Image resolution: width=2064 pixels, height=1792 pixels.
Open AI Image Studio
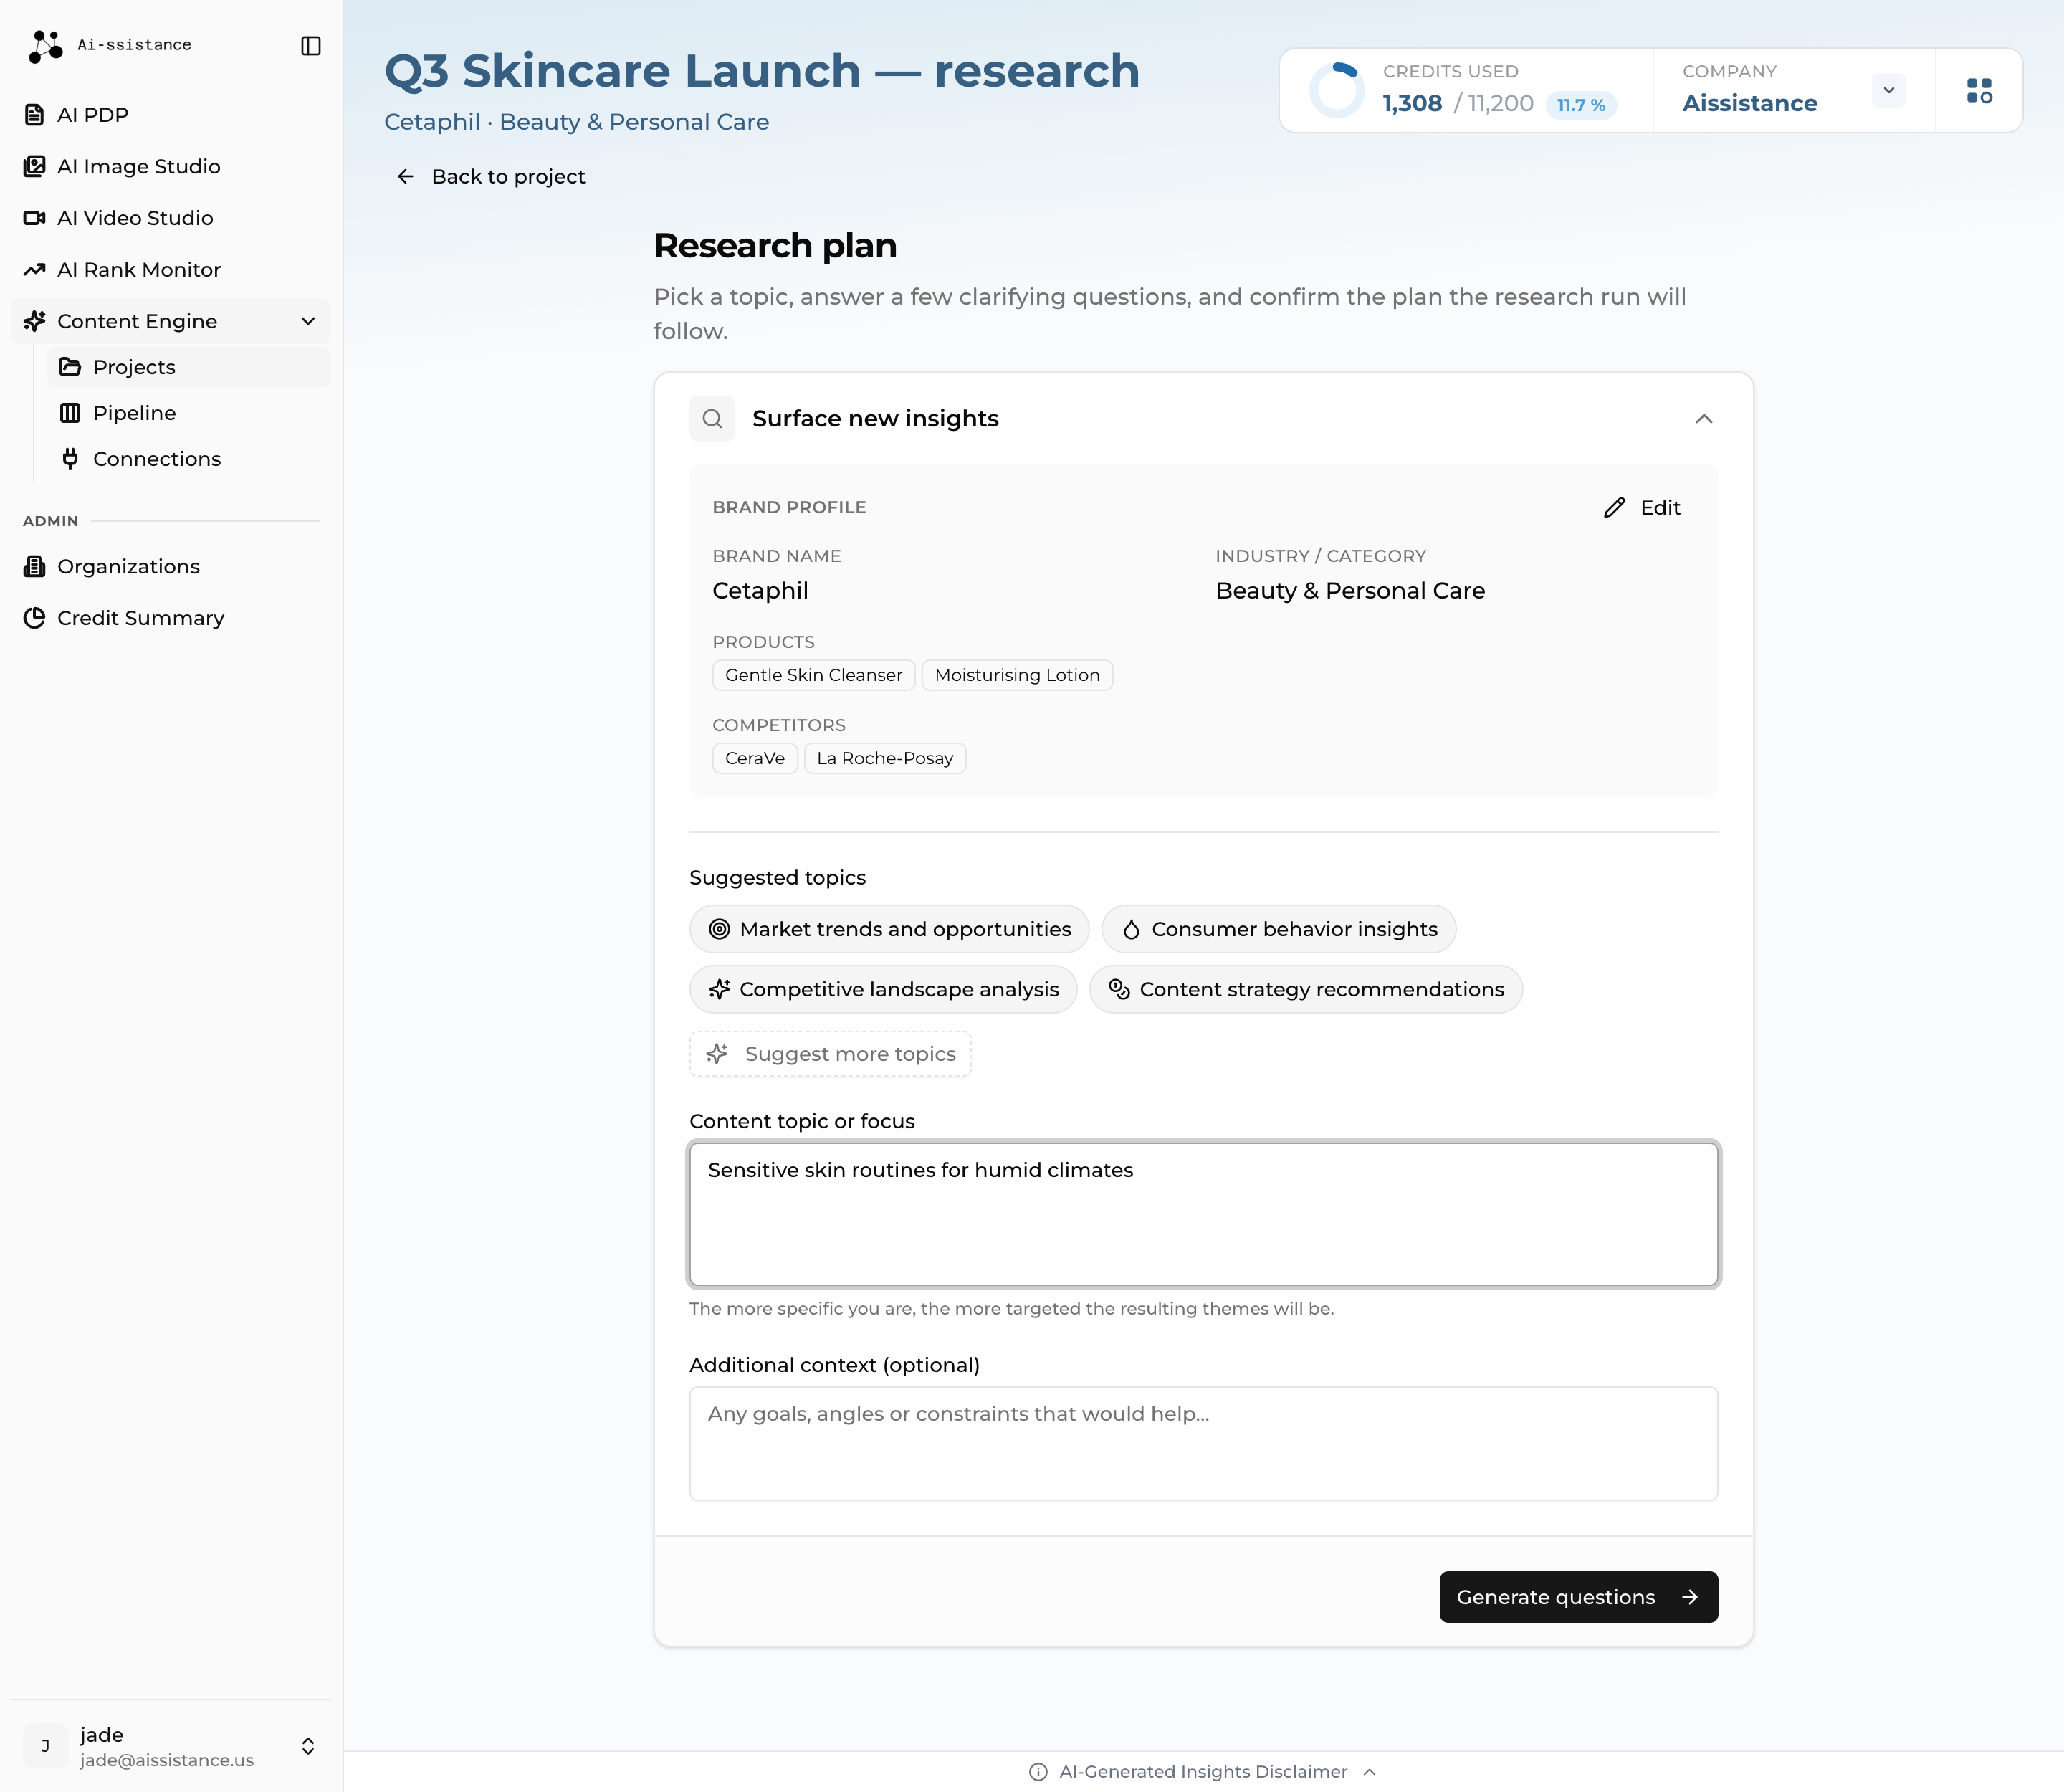(171, 166)
